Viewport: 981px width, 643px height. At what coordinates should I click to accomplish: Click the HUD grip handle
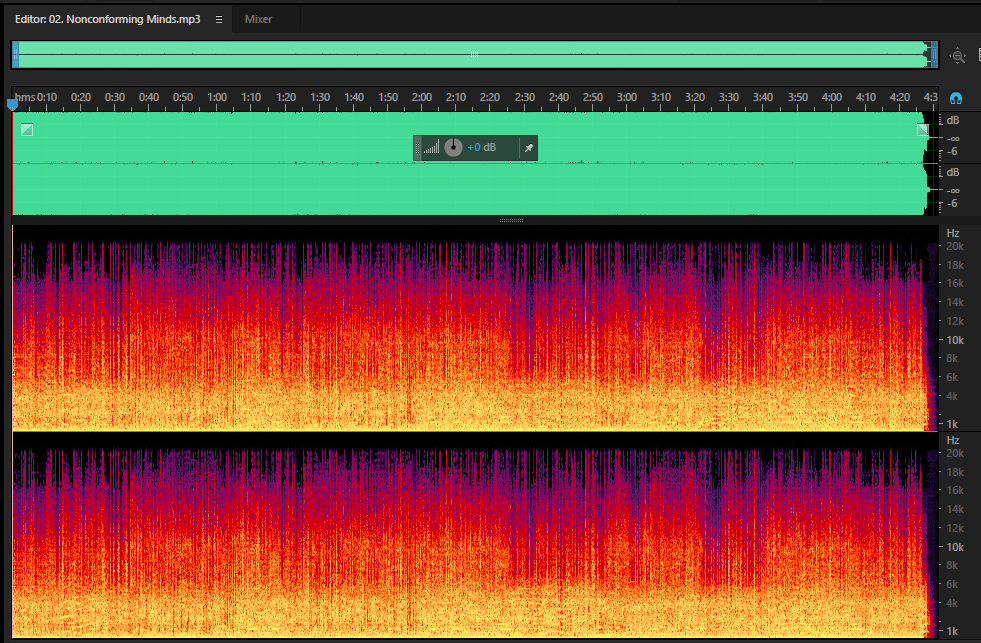417,148
